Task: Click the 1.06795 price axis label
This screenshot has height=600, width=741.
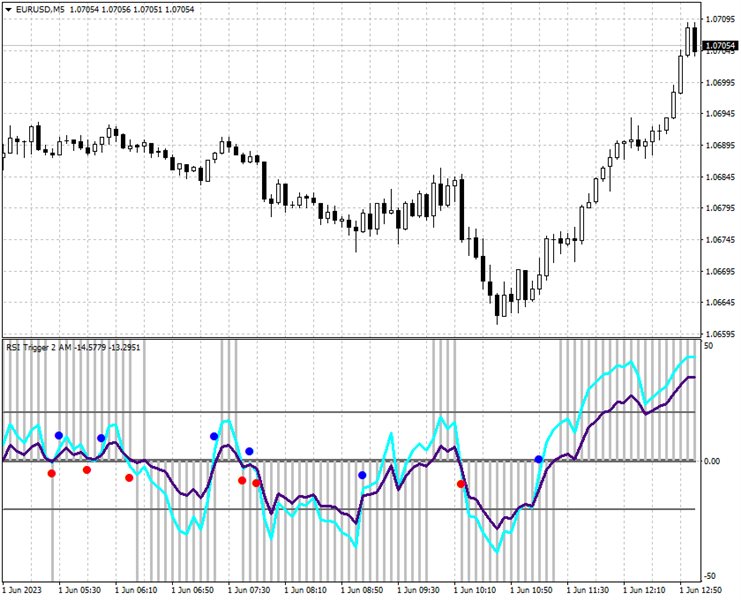Action: click(x=720, y=208)
